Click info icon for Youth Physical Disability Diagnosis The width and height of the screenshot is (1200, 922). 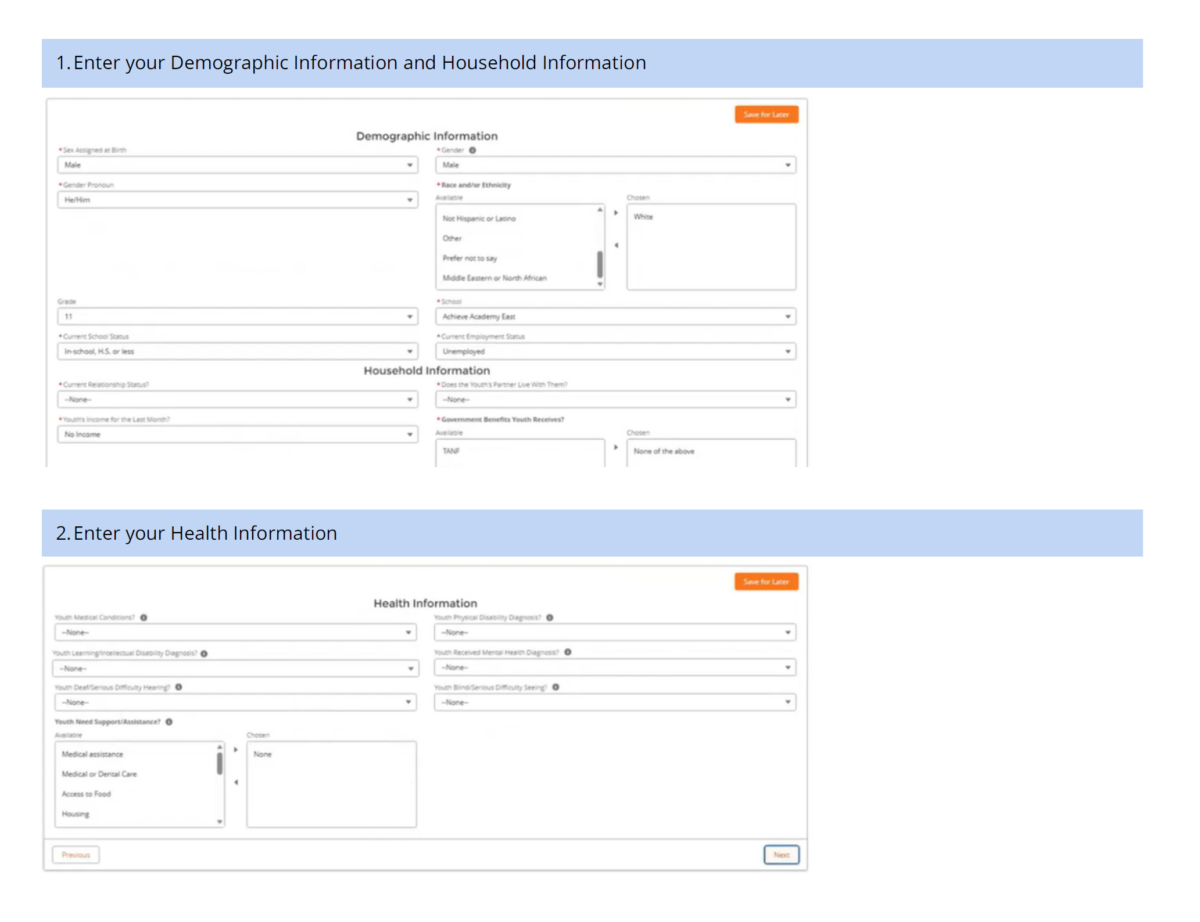pos(550,618)
